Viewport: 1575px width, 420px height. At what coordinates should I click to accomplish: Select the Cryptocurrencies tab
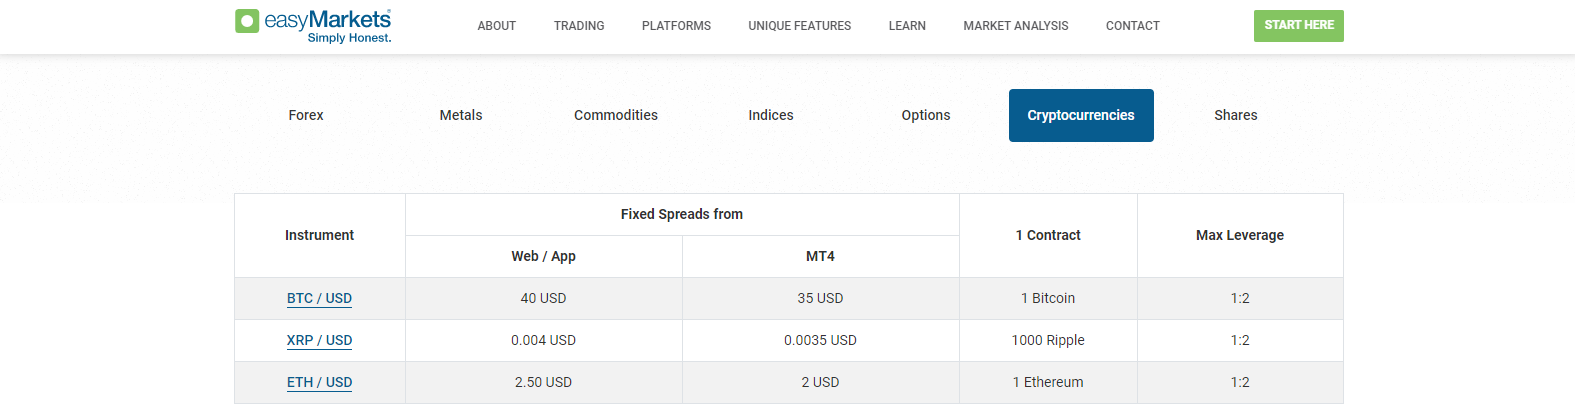pyautogui.click(x=1081, y=115)
